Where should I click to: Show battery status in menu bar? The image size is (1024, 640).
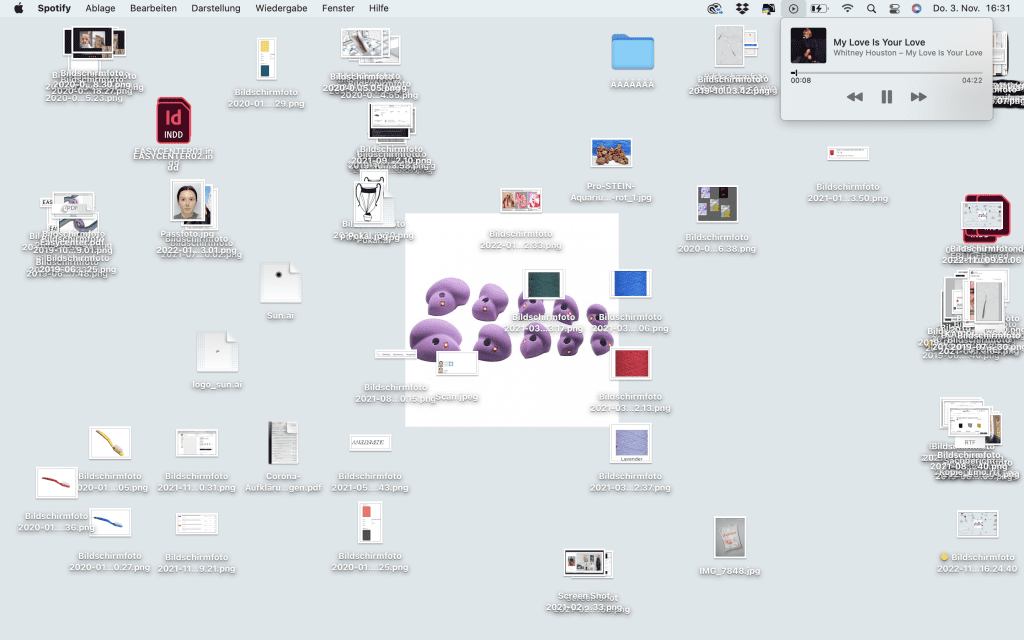coord(820,8)
